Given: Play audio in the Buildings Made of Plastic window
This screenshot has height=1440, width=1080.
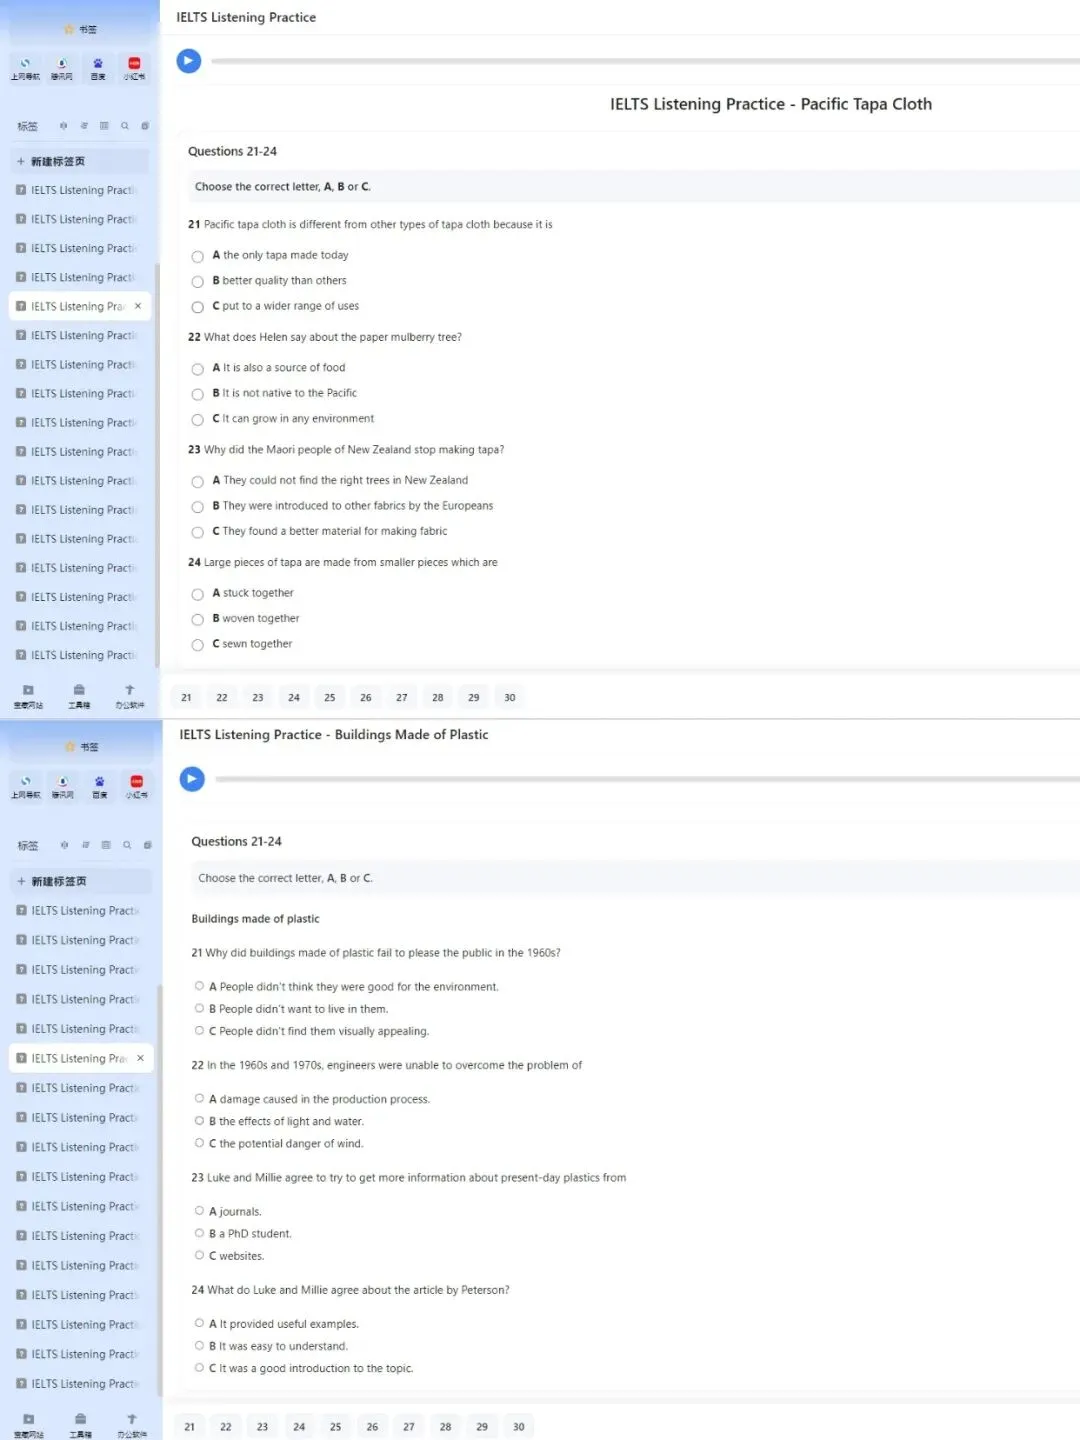Looking at the screenshot, I should pos(192,779).
